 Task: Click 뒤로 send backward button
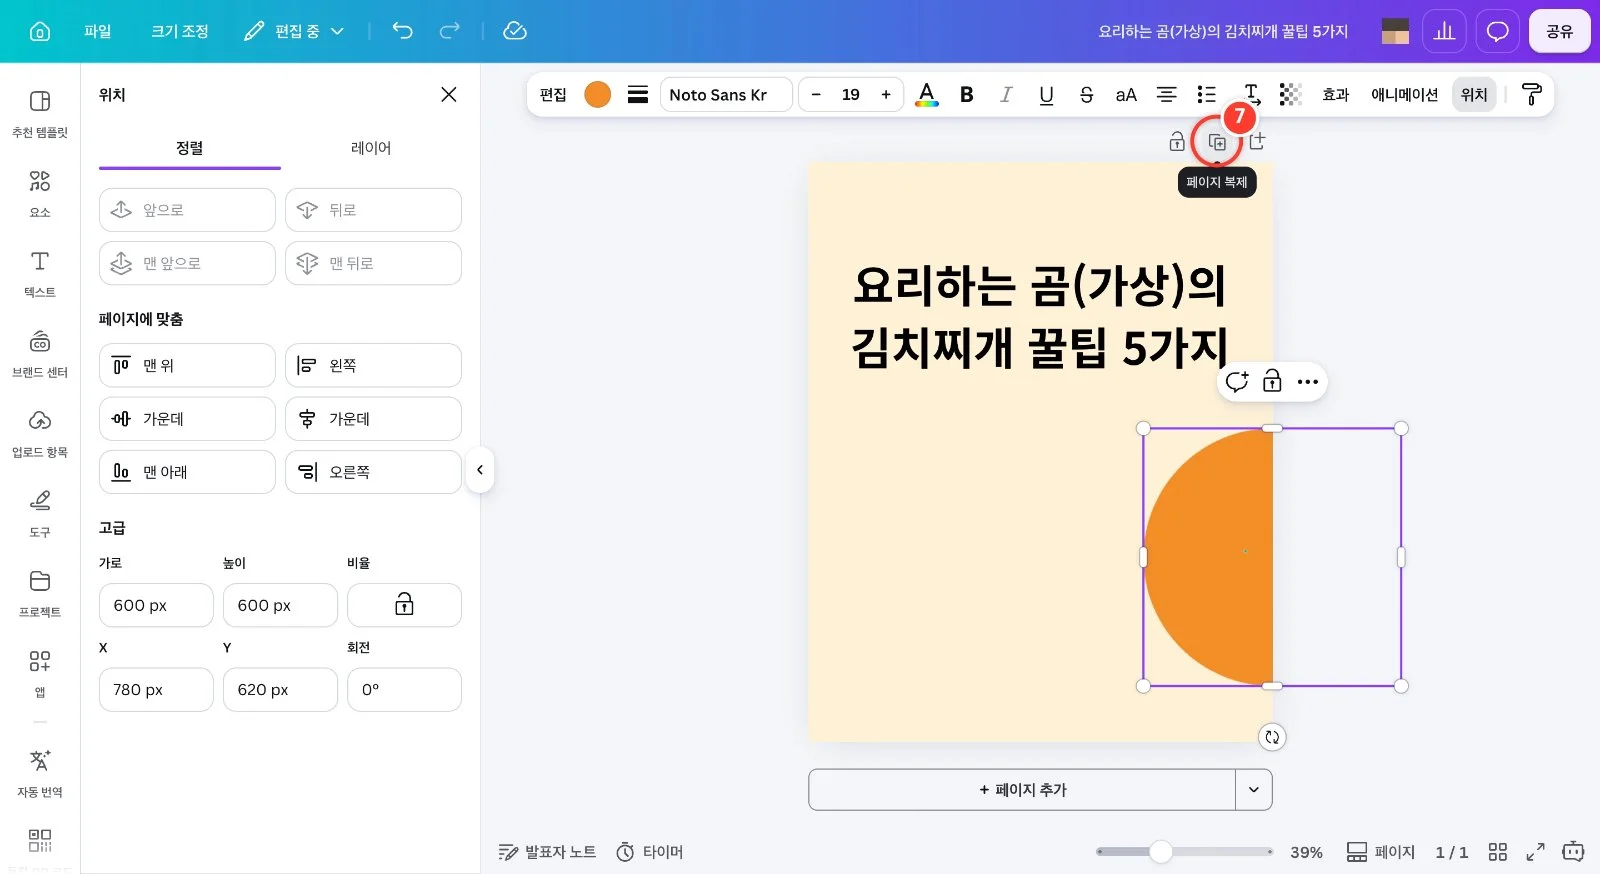[x=373, y=210]
